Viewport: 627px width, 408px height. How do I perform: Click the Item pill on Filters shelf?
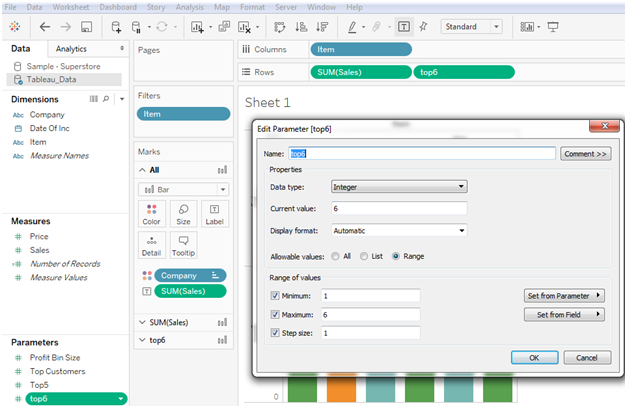tap(184, 114)
